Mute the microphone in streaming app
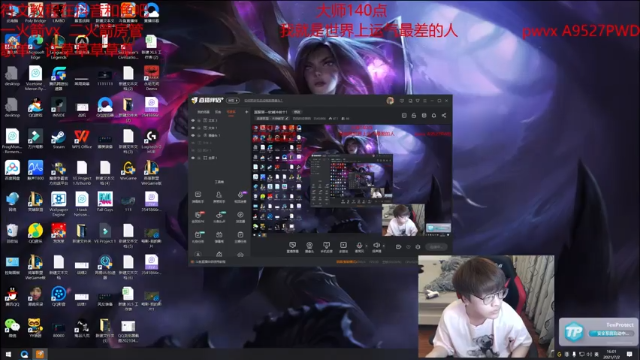 click(x=359, y=246)
